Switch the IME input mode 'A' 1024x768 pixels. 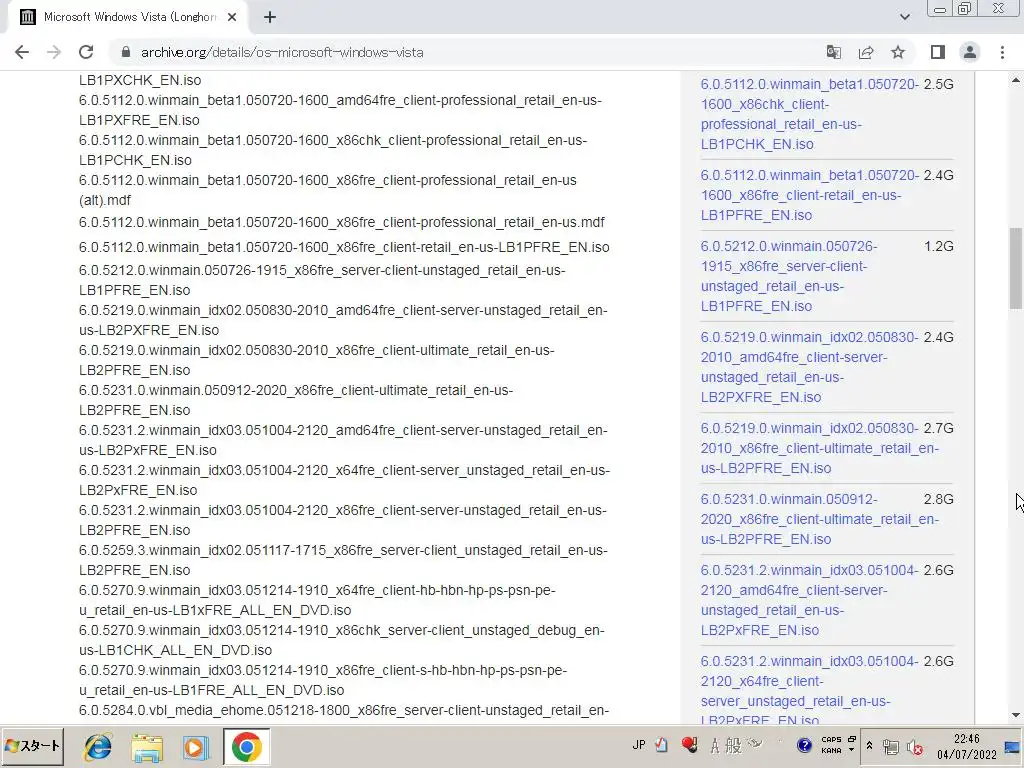click(x=715, y=746)
